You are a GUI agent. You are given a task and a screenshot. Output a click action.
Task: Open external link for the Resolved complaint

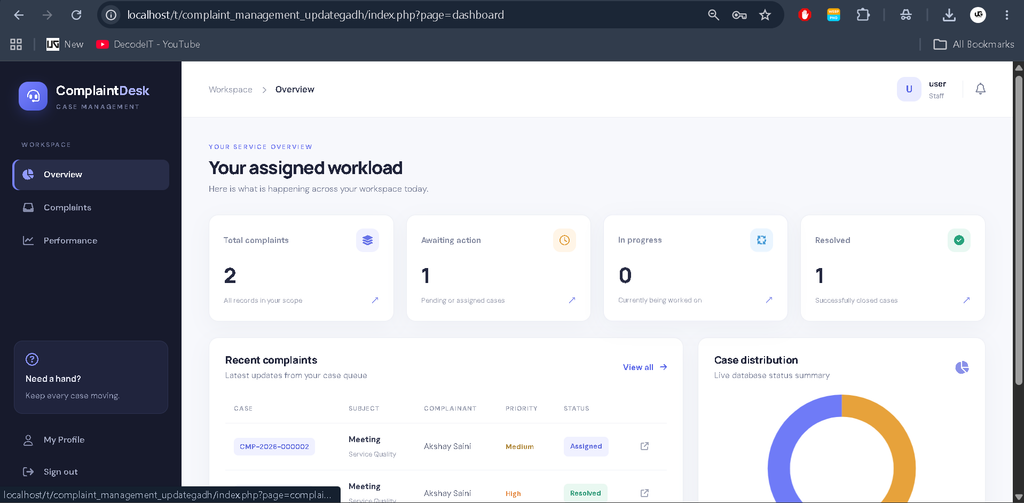[645, 493]
